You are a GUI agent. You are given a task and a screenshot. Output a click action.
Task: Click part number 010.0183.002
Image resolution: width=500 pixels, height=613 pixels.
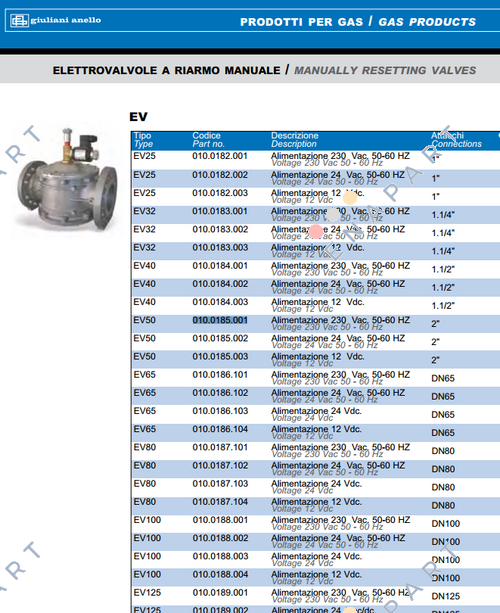point(220,229)
